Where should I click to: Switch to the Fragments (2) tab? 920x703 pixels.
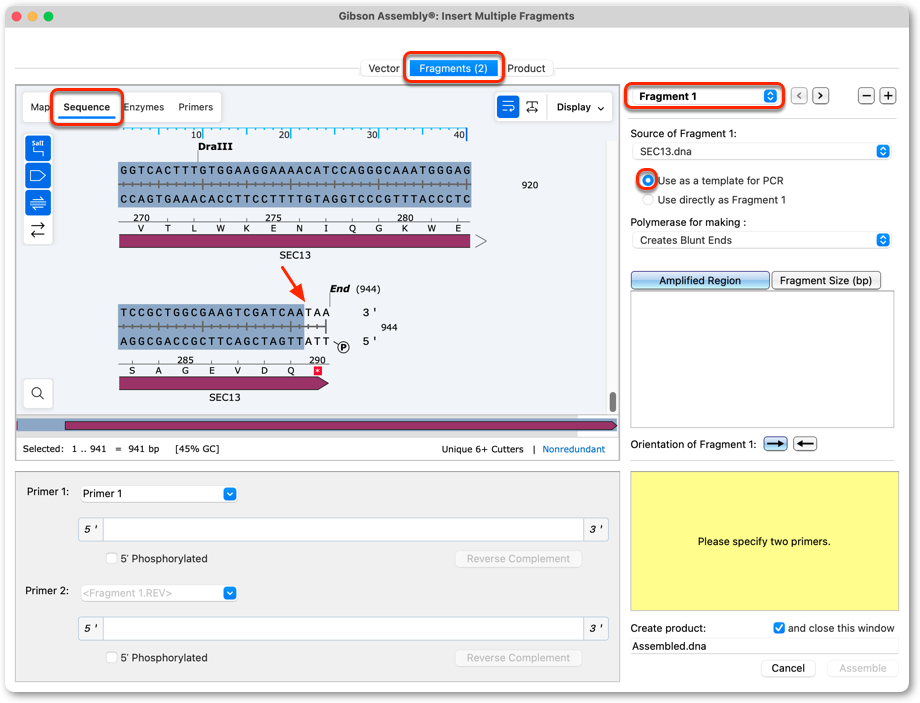pyautogui.click(x=453, y=68)
